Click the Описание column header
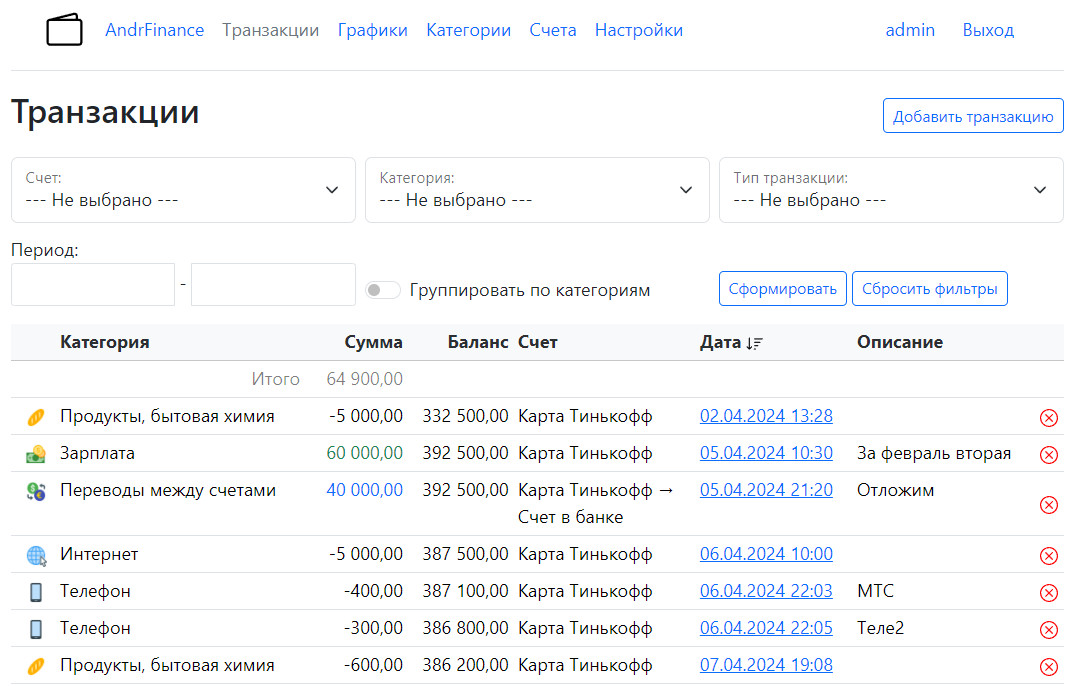 (x=900, y=342)
